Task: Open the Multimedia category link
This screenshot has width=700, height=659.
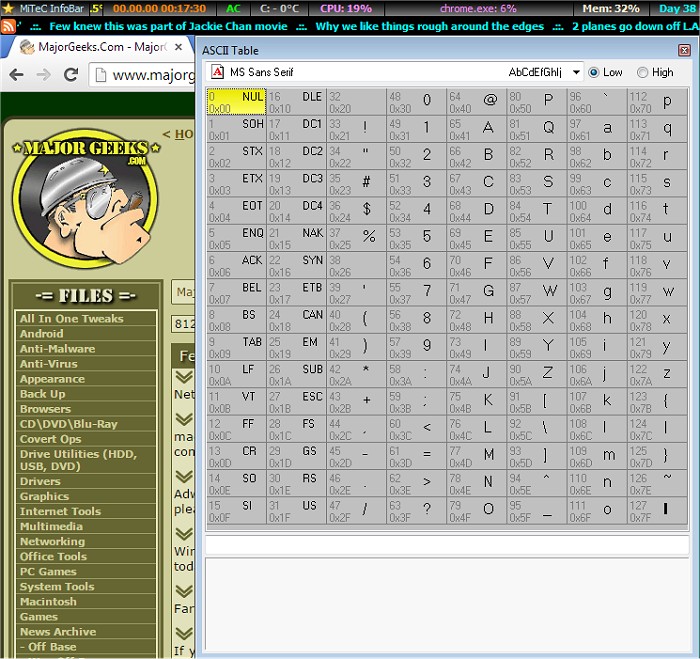Action: (x=51, y=526)
